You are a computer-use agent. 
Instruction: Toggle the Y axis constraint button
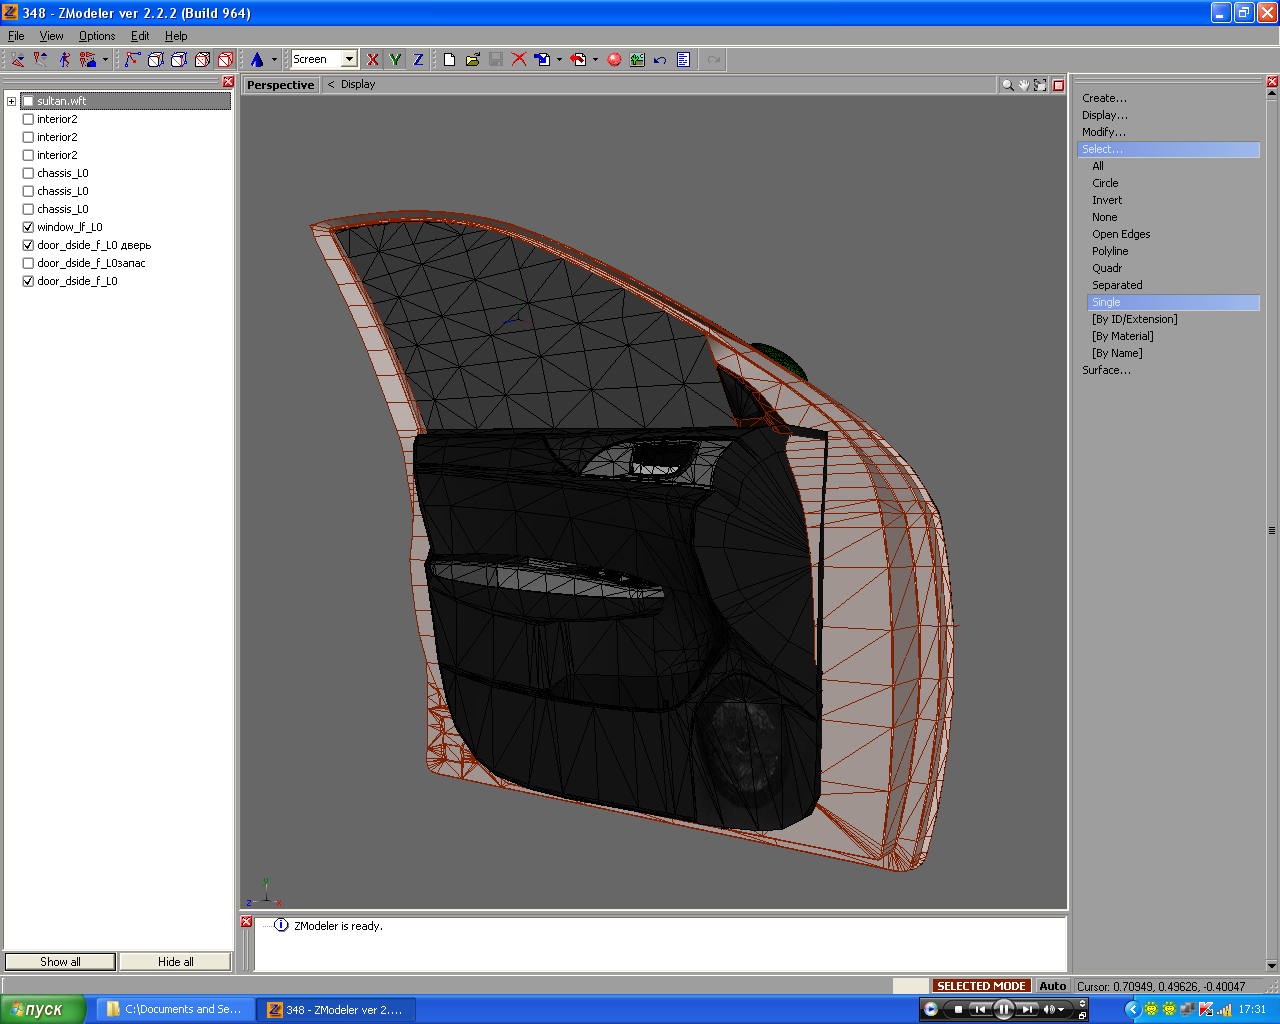395,60
